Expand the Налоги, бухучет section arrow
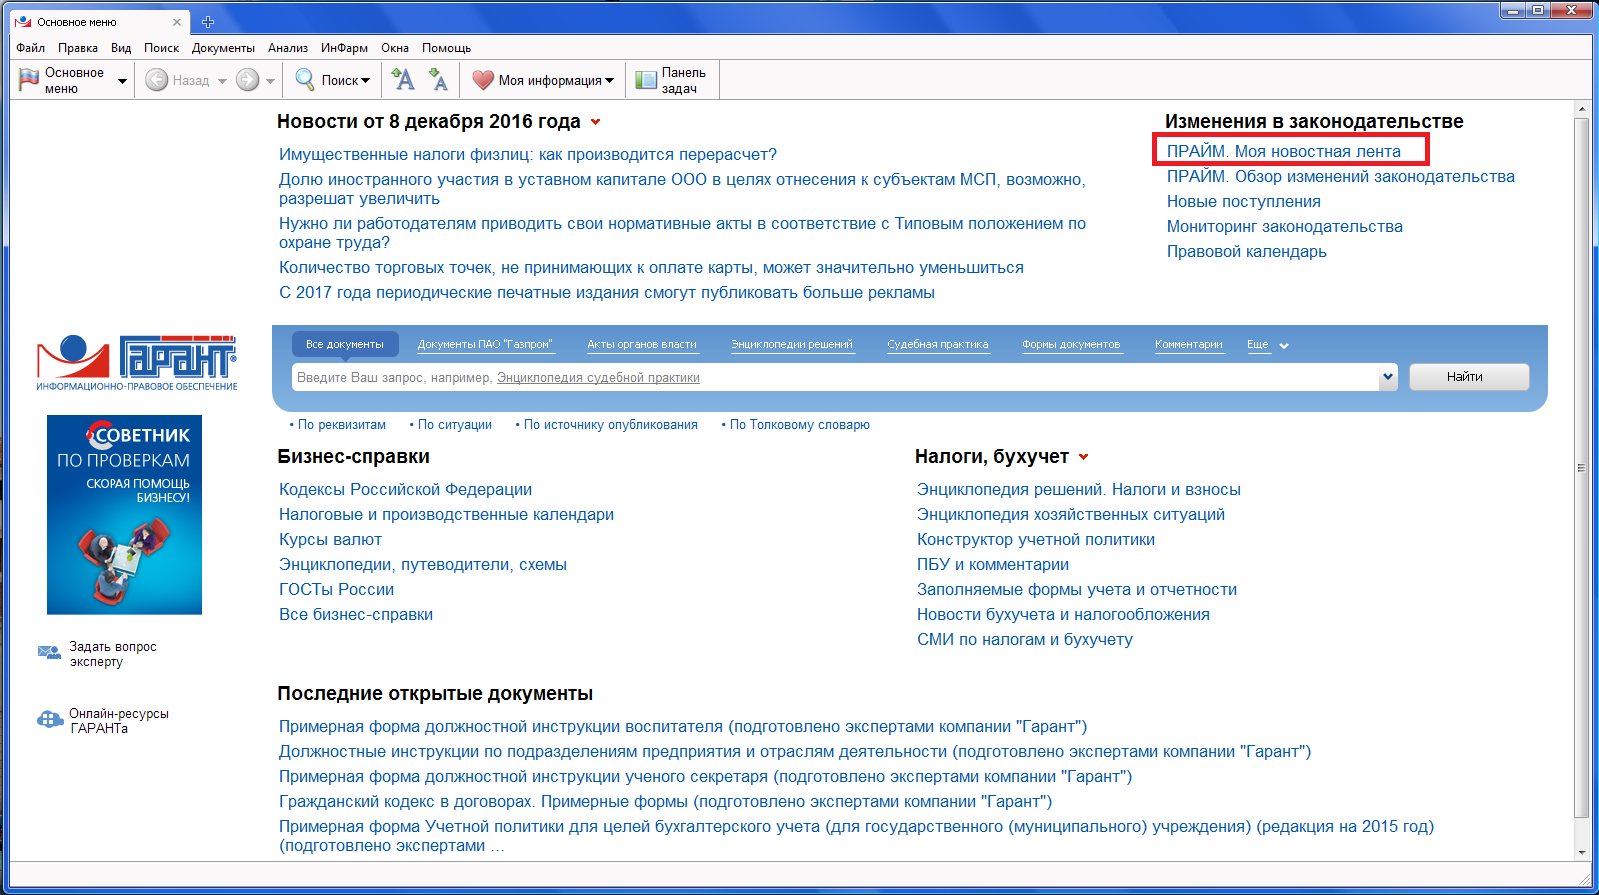The image size is (1599, 895). pos(1083,457)
